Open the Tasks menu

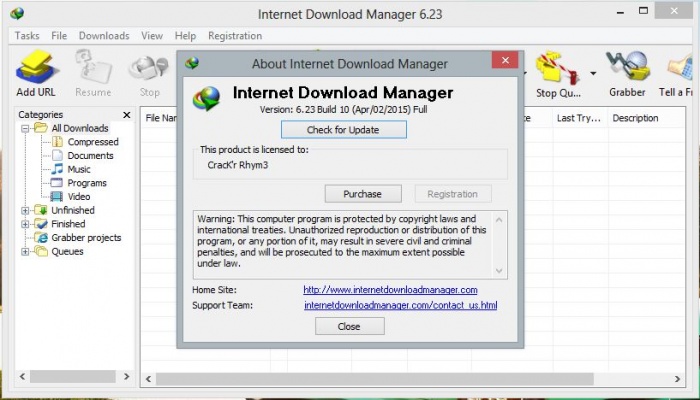tap(27, 36)
